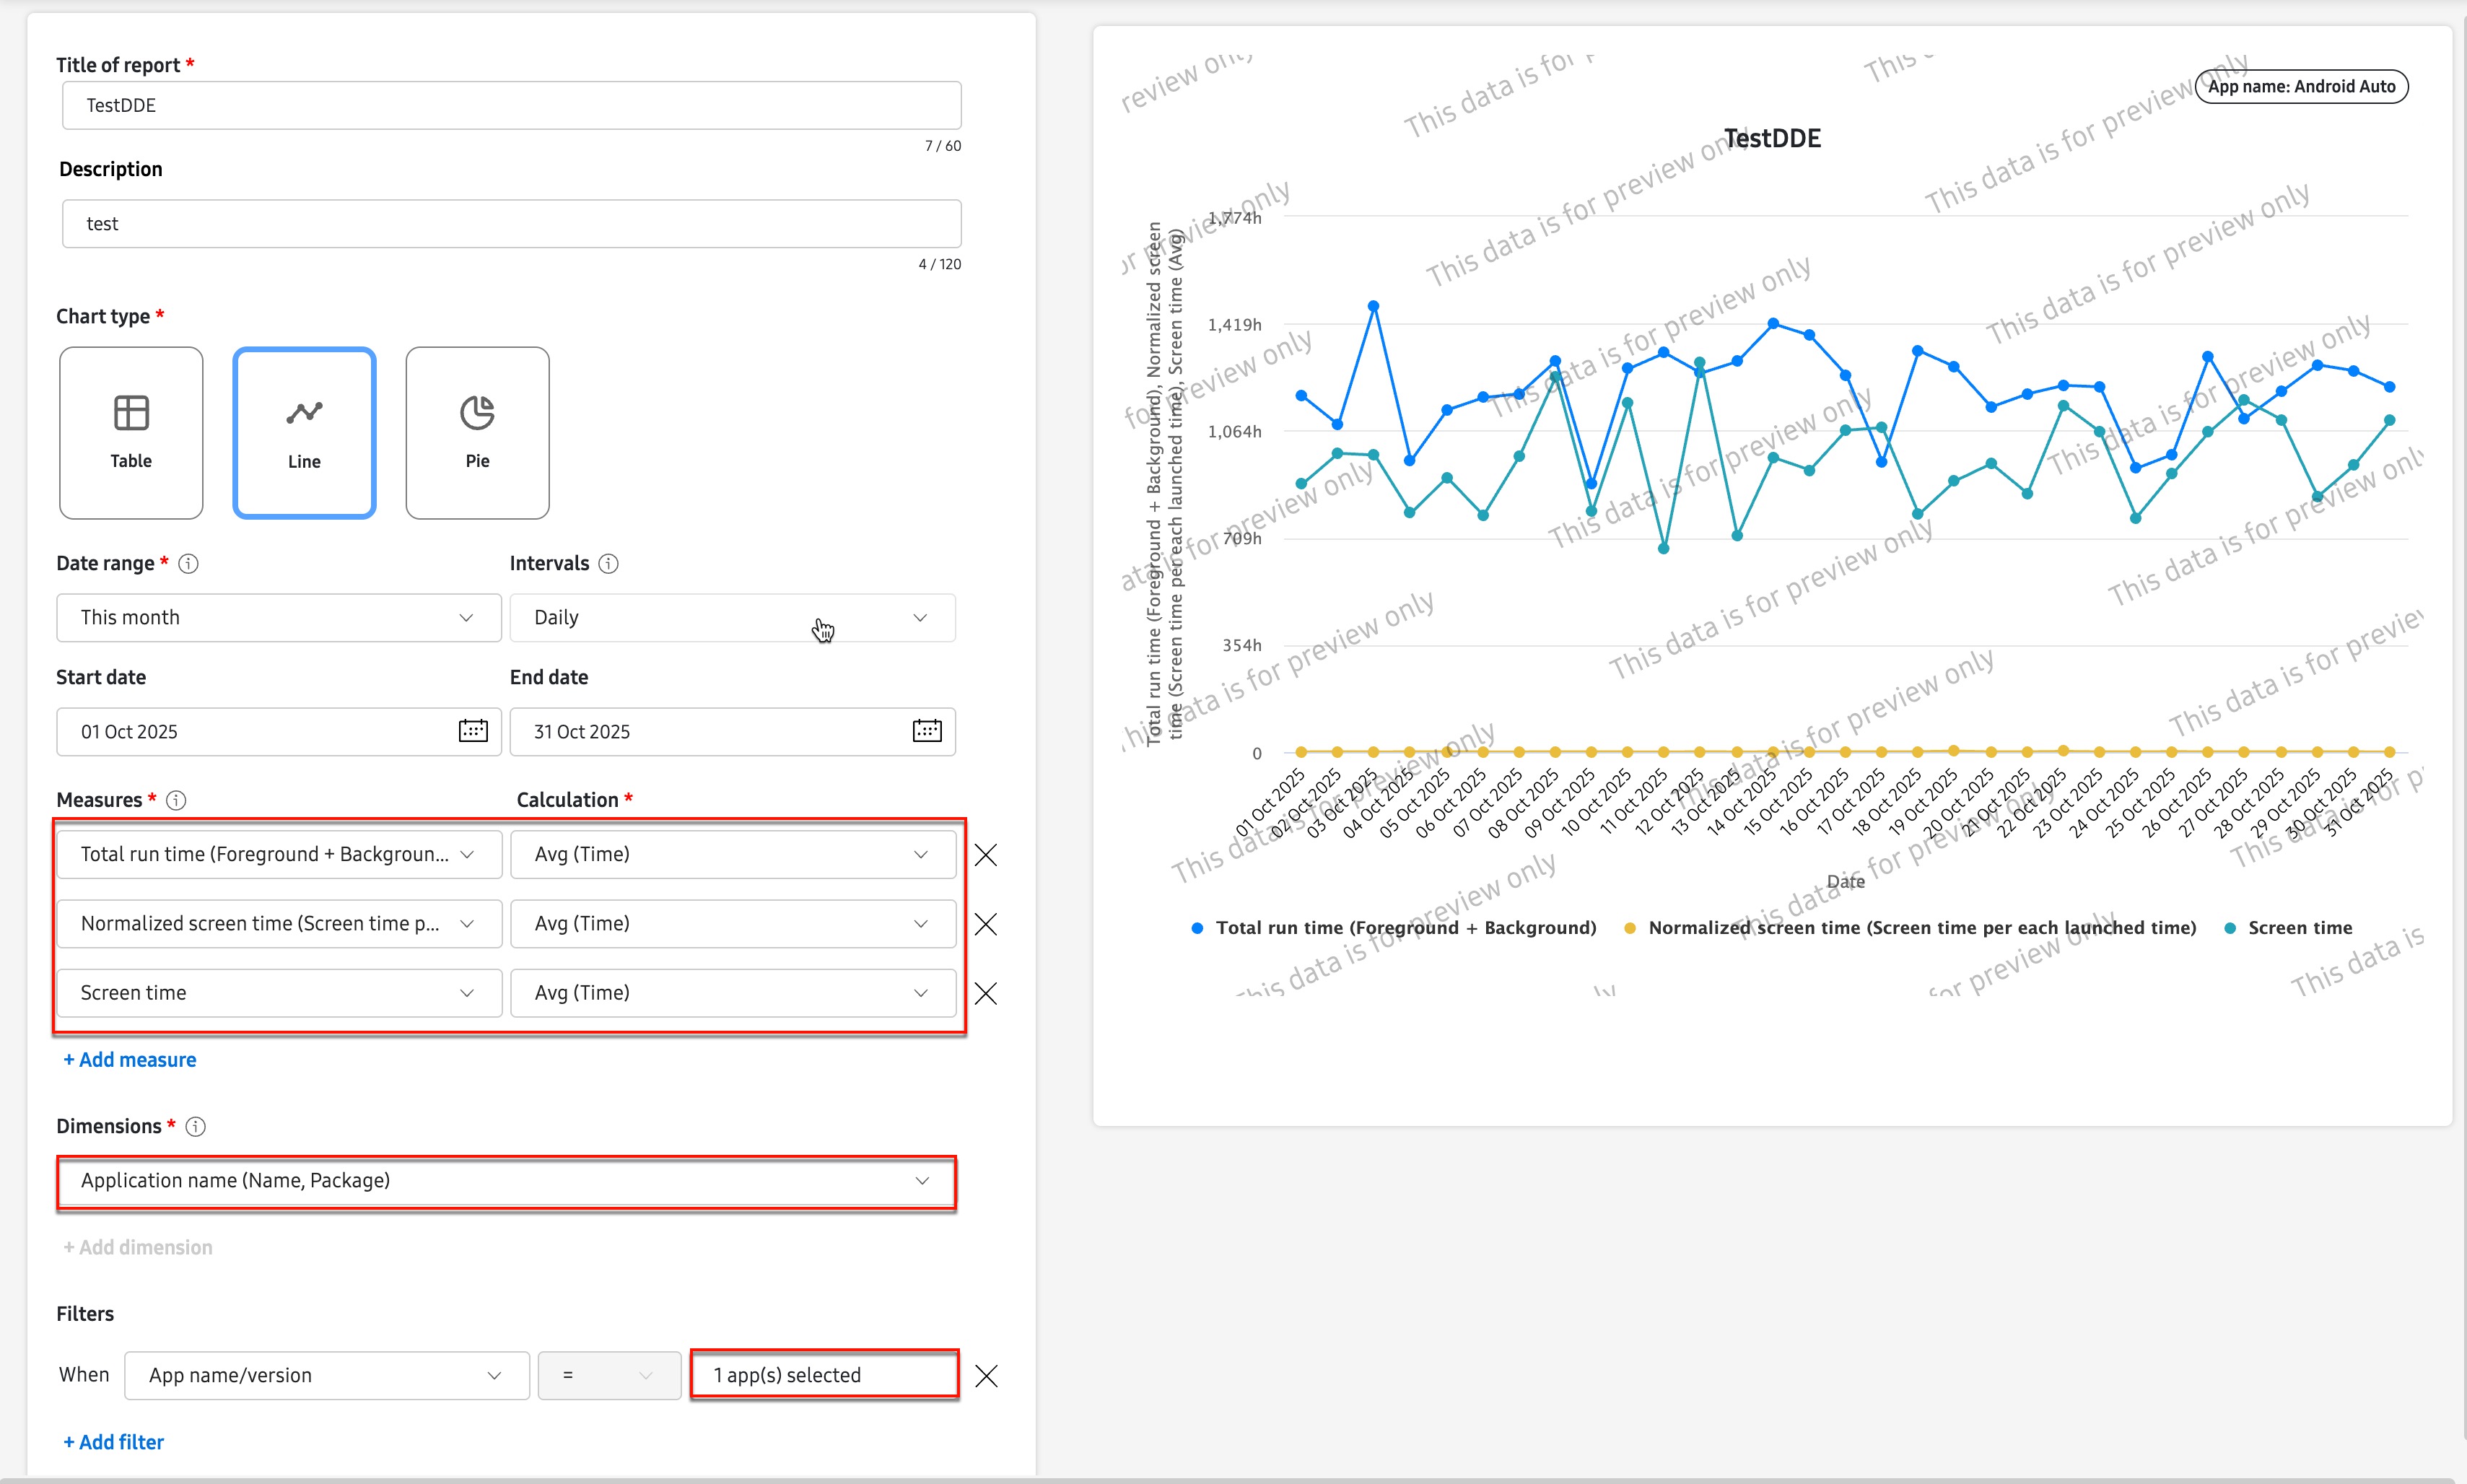The height and width of the screenshot is (1484, 2467).
Task: Toggle Total run time legend series
Action: 1404,928
